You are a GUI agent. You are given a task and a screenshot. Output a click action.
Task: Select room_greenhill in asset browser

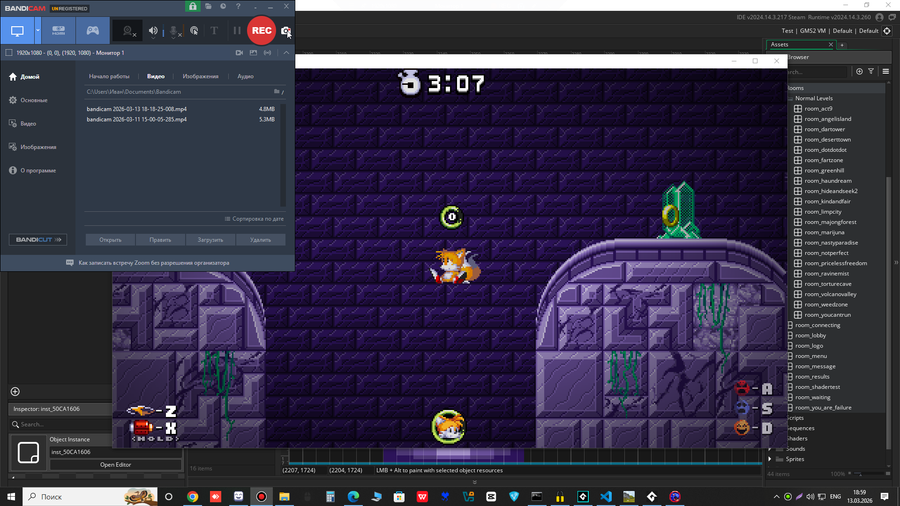coord(824,170)
